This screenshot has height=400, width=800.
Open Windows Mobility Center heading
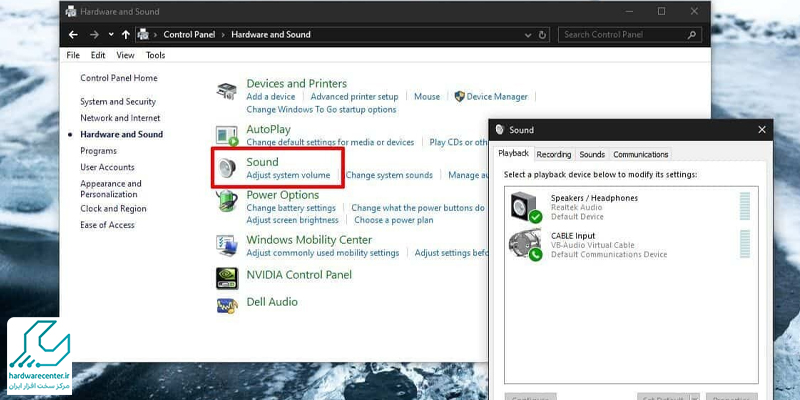[309, 240]
